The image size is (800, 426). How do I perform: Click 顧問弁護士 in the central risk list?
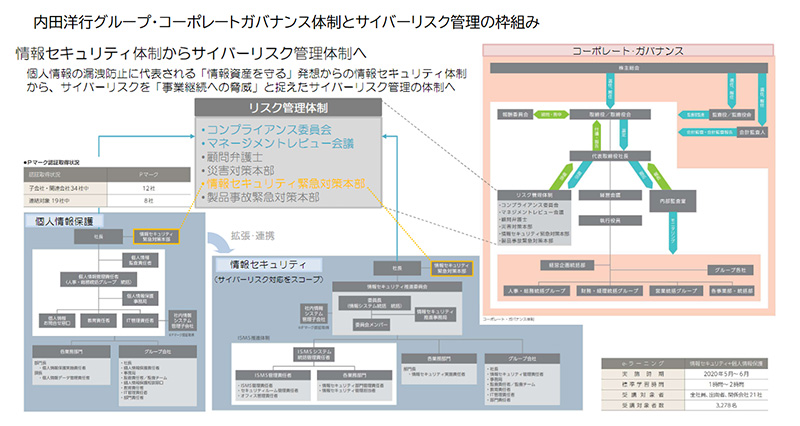tap(235, 157)
